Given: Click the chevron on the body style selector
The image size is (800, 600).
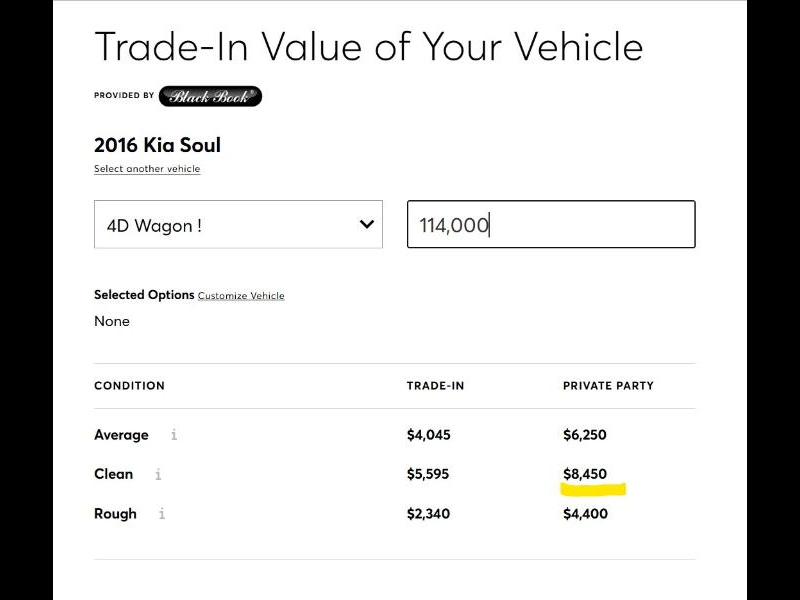Looking at the screenshot, I should [x=366, y=225].
